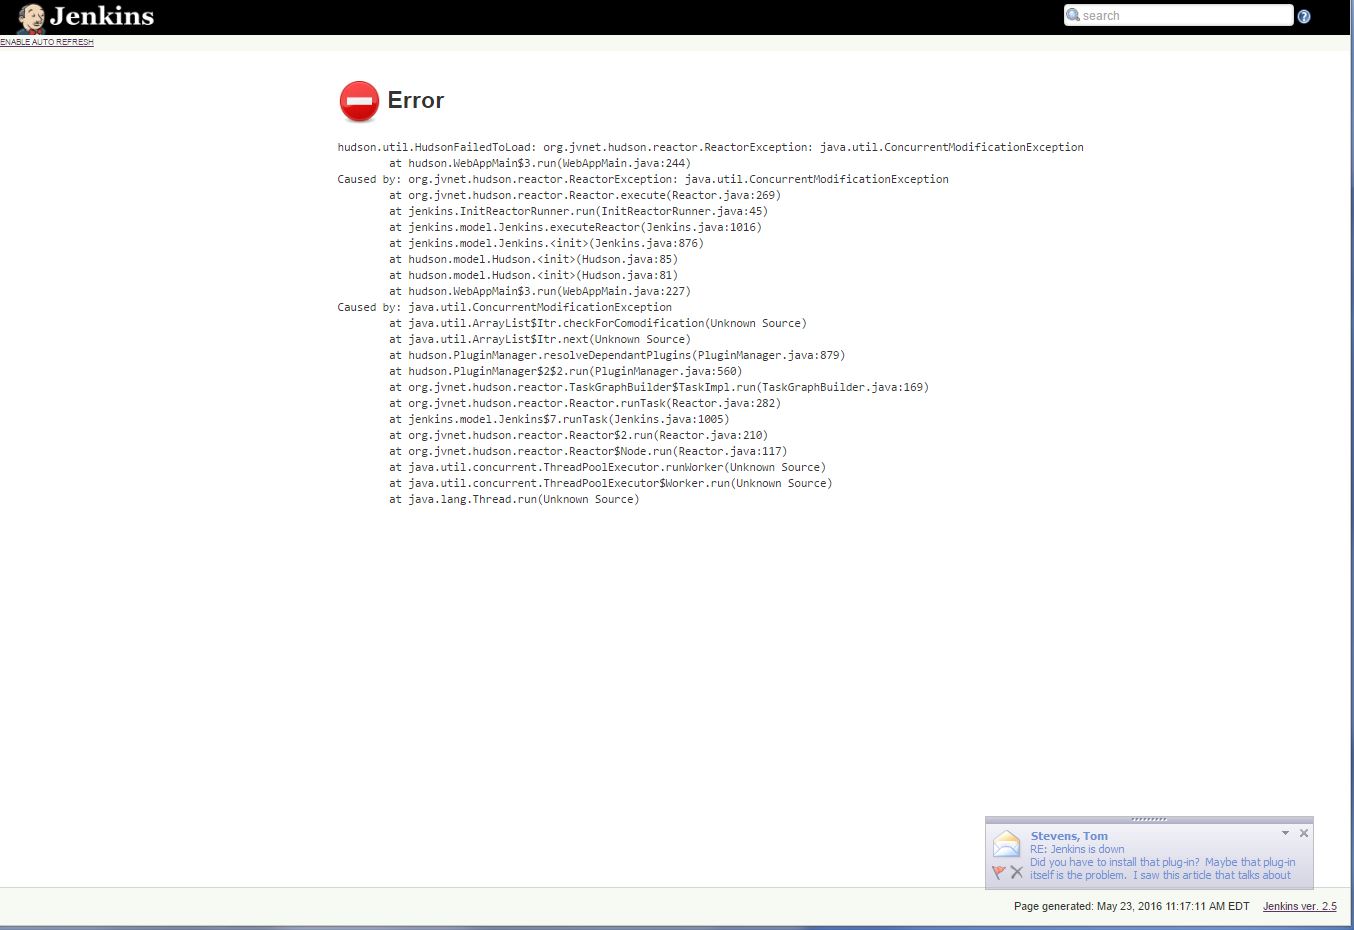The height and width of the screenshot is (930, 1354).
Task: Click the red error stop icon
Action: pyautogui.click(x=359, y=101)
